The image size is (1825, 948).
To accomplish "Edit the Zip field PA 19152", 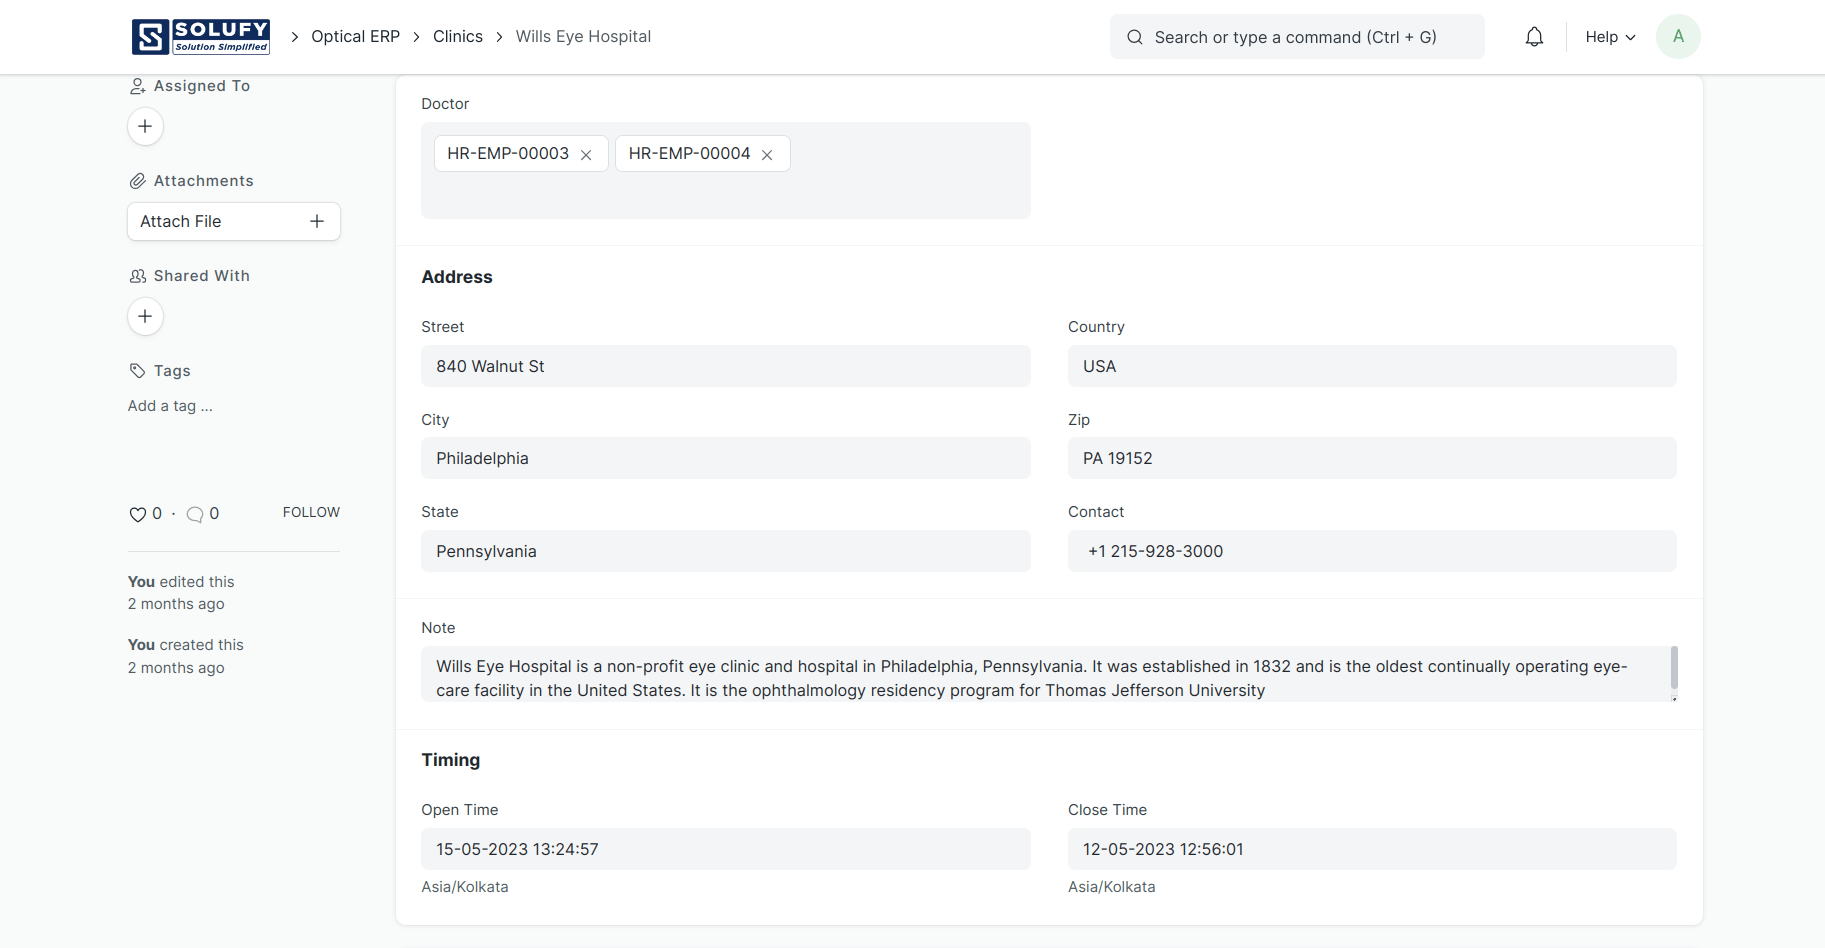I will coord(1372,458).
